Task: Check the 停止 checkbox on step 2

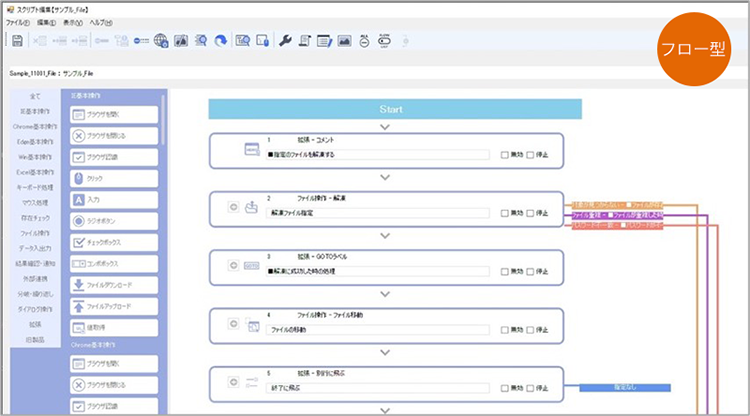Action: tap(534, 213)
